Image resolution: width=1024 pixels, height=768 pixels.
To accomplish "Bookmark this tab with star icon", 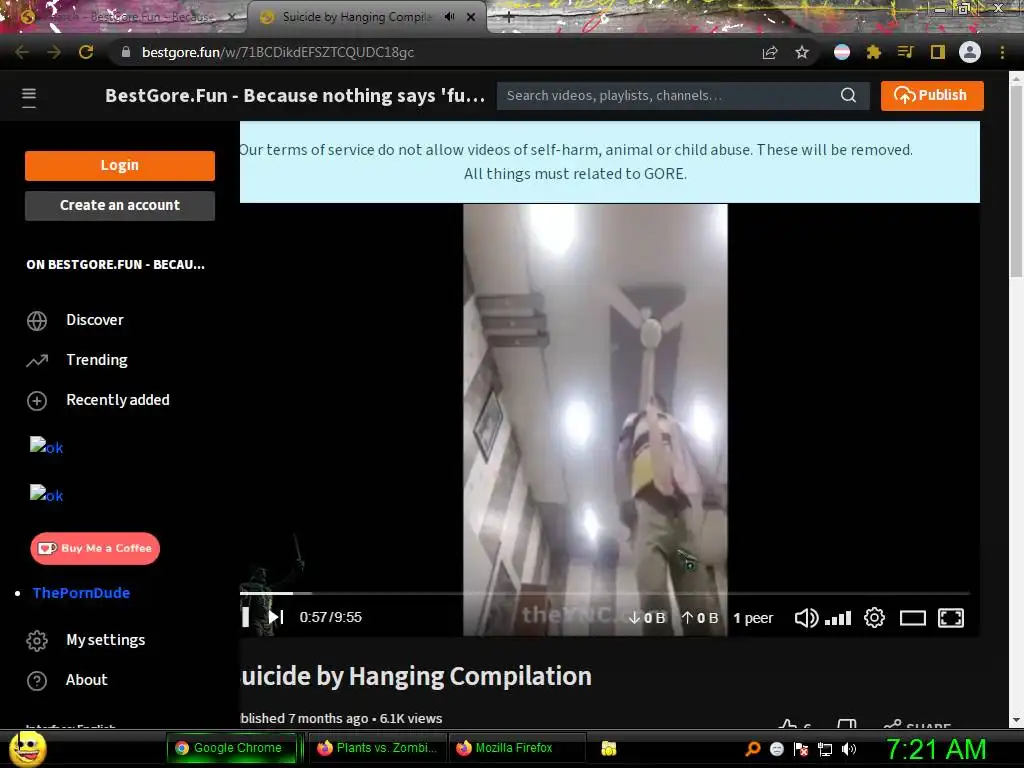I will (x=802, y=52).
